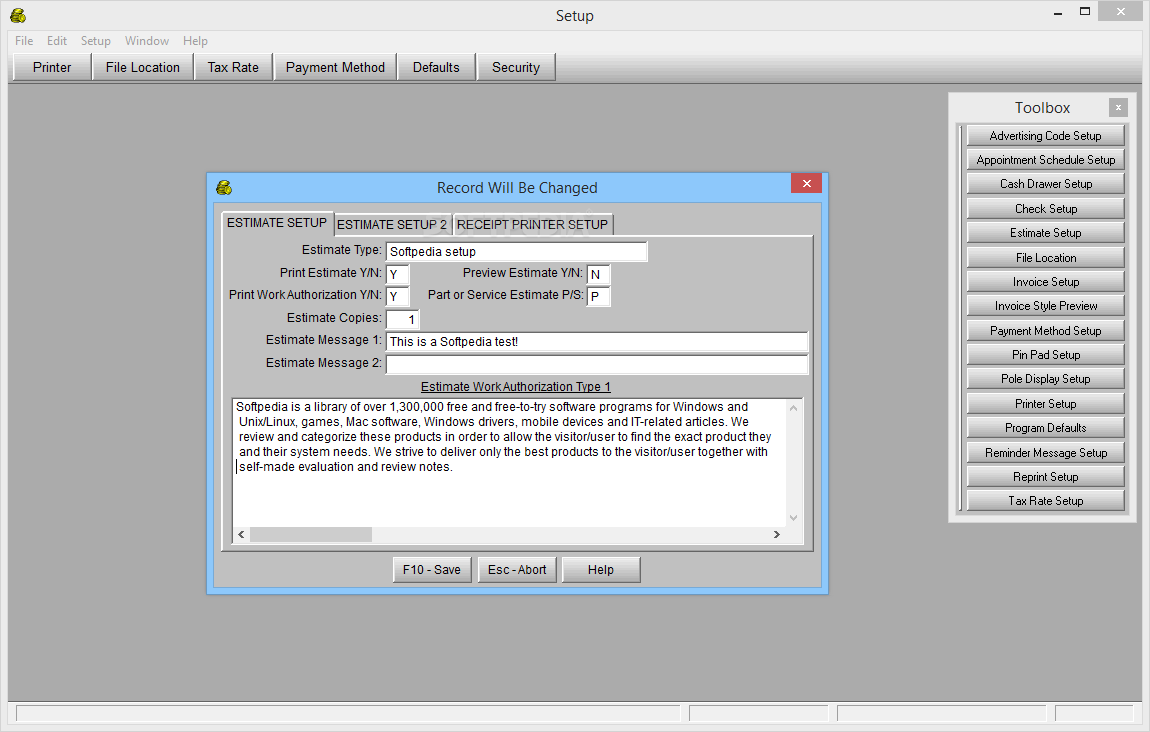
Task: Click the coin icon in Record Will Be Changed dialog
Action: (224, 188)
